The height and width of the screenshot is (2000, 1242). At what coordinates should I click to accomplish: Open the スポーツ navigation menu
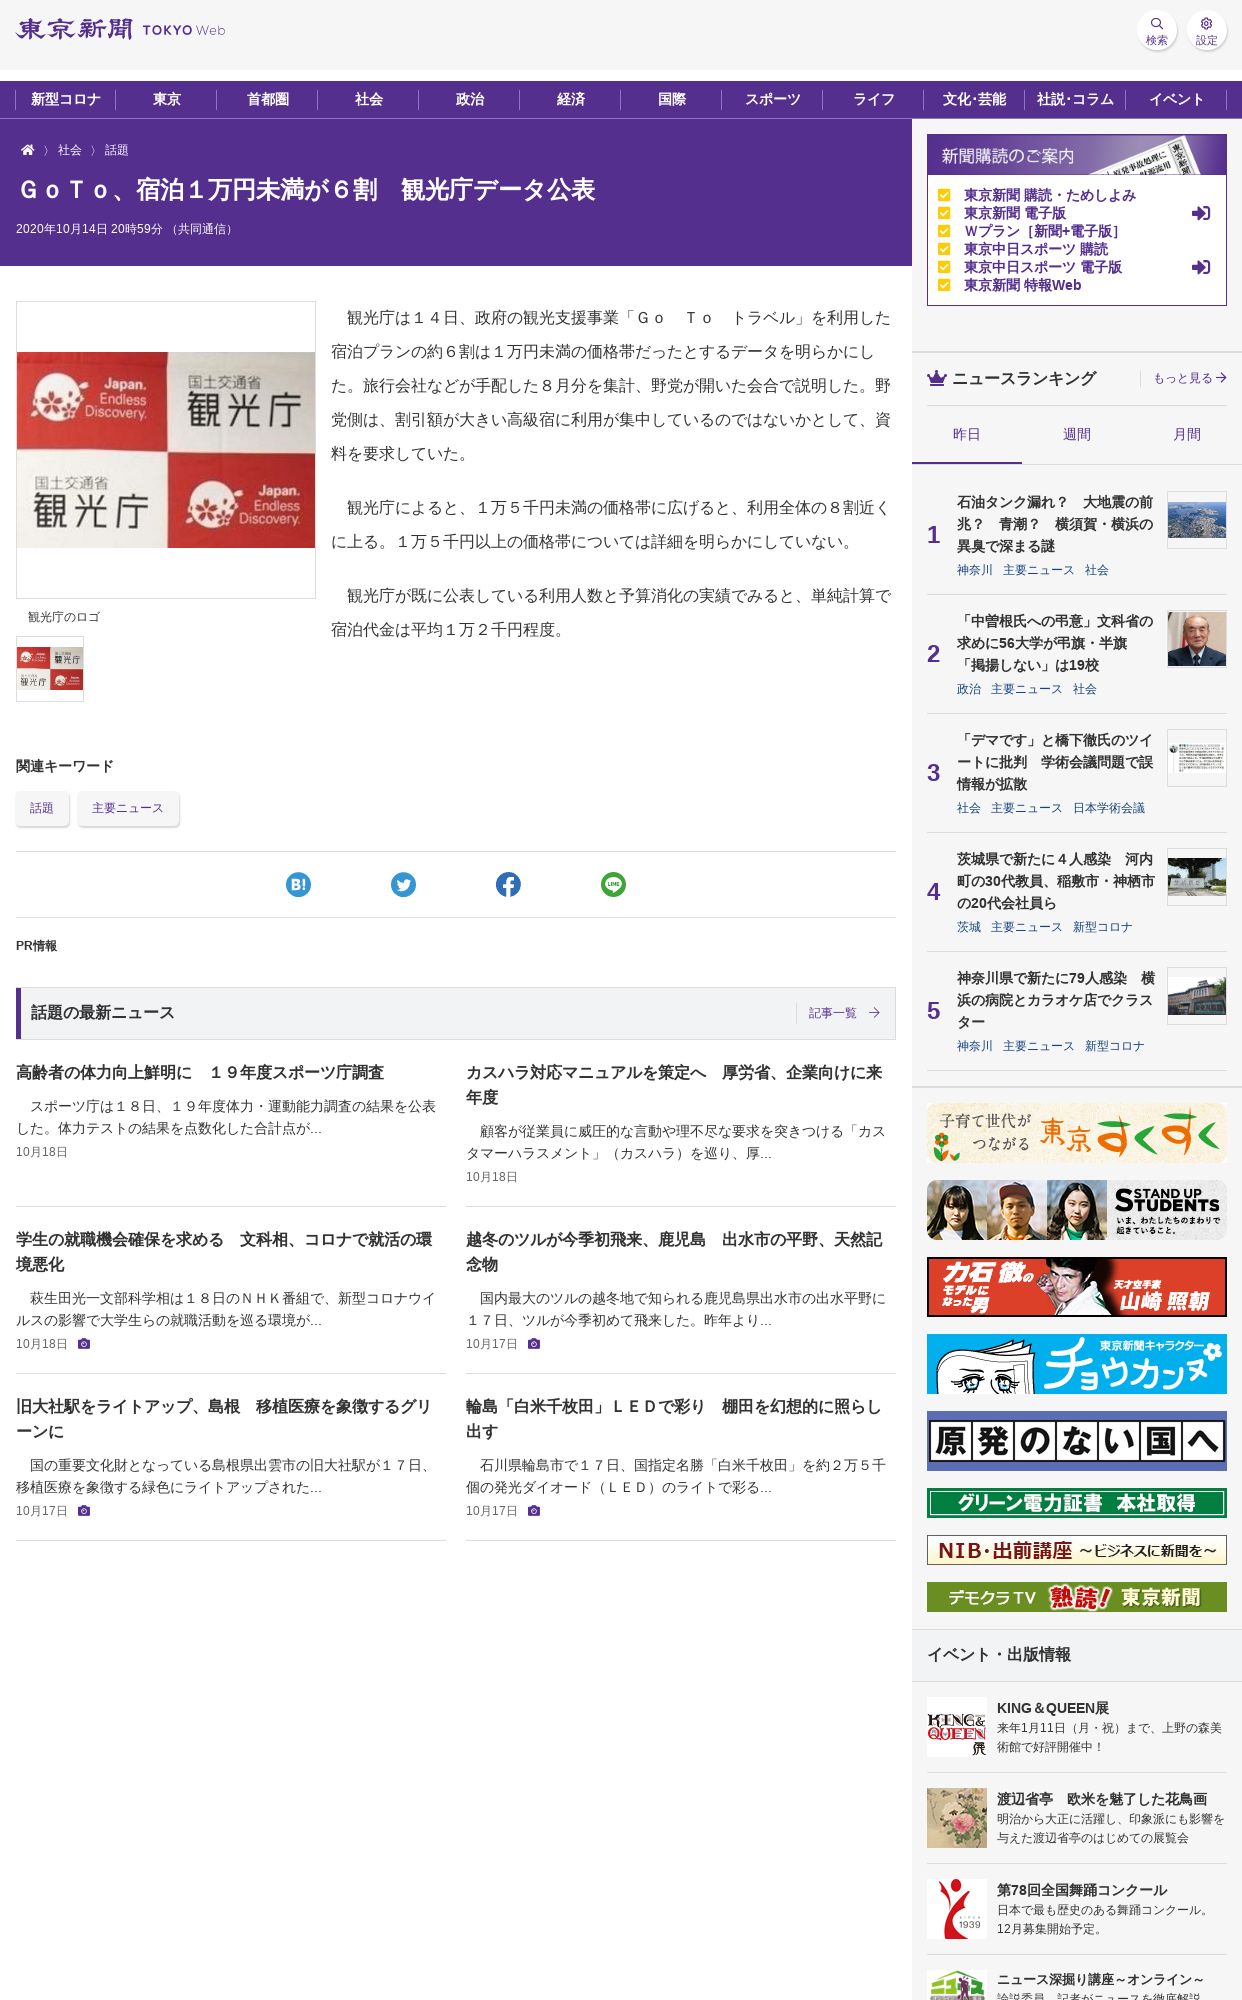[x=773, y=99]
